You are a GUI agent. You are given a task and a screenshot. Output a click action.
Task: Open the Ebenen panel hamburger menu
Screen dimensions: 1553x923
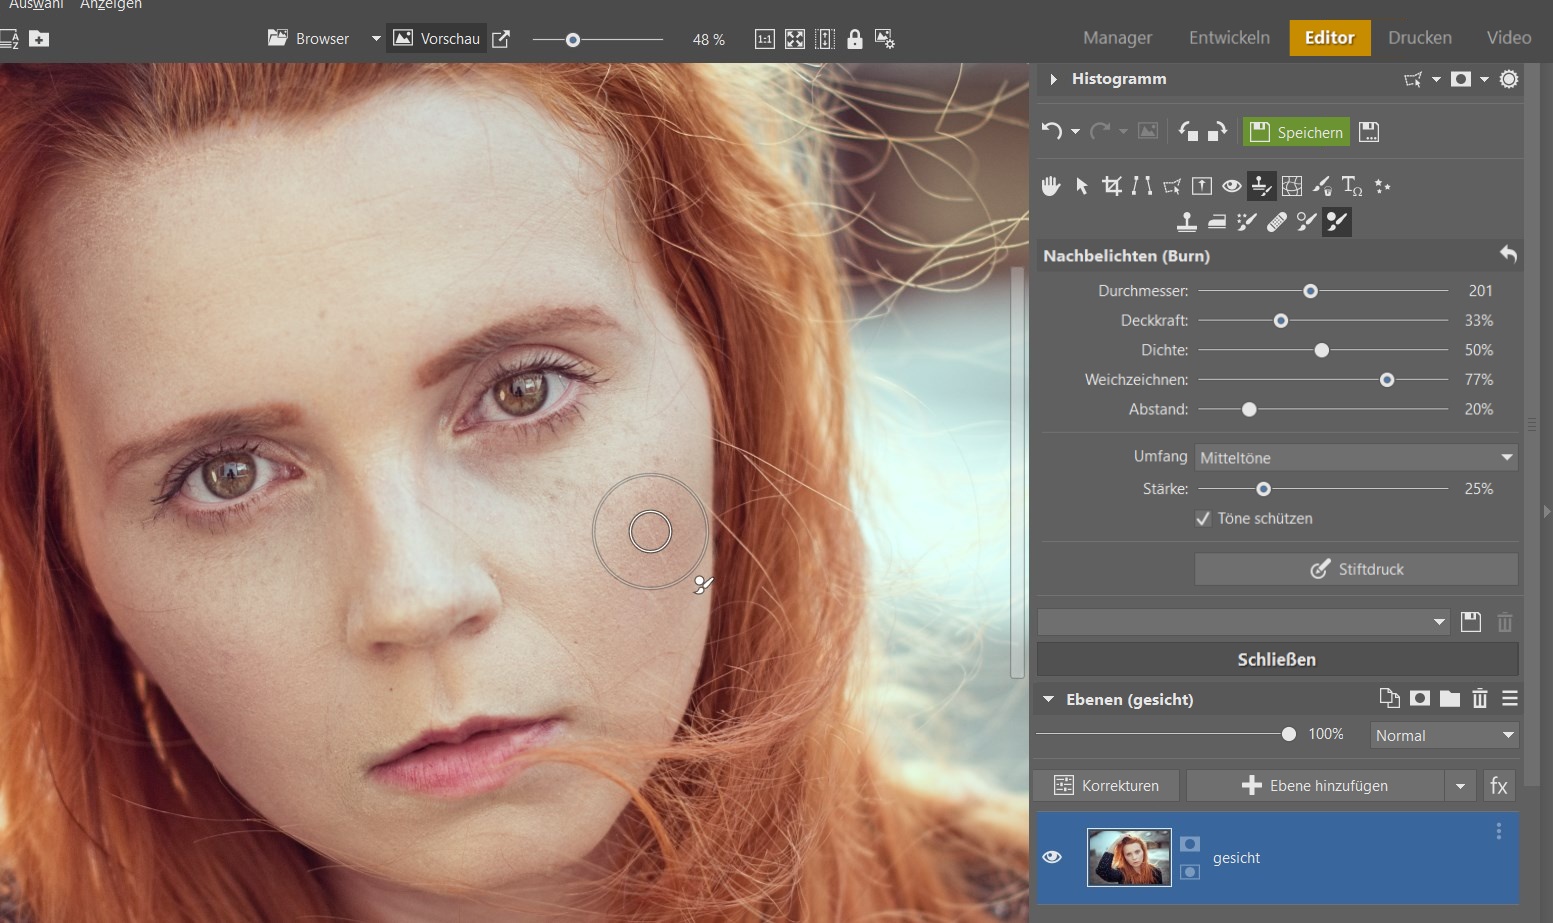(1510, 699)
